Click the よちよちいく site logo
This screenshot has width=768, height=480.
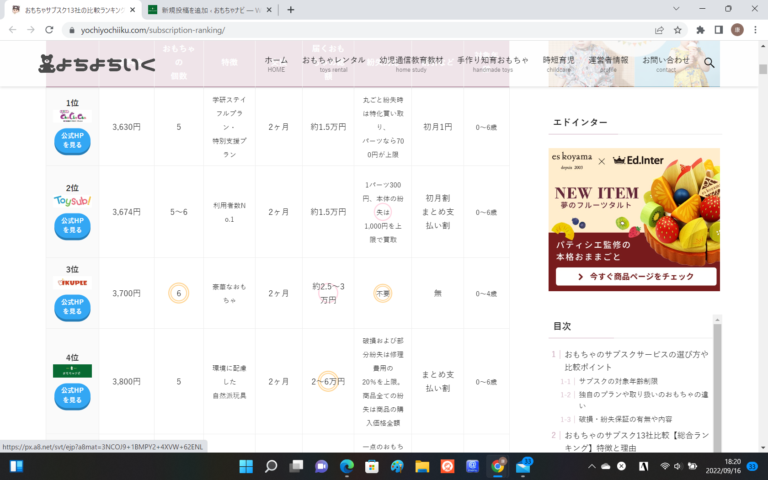tap(96, 63)
